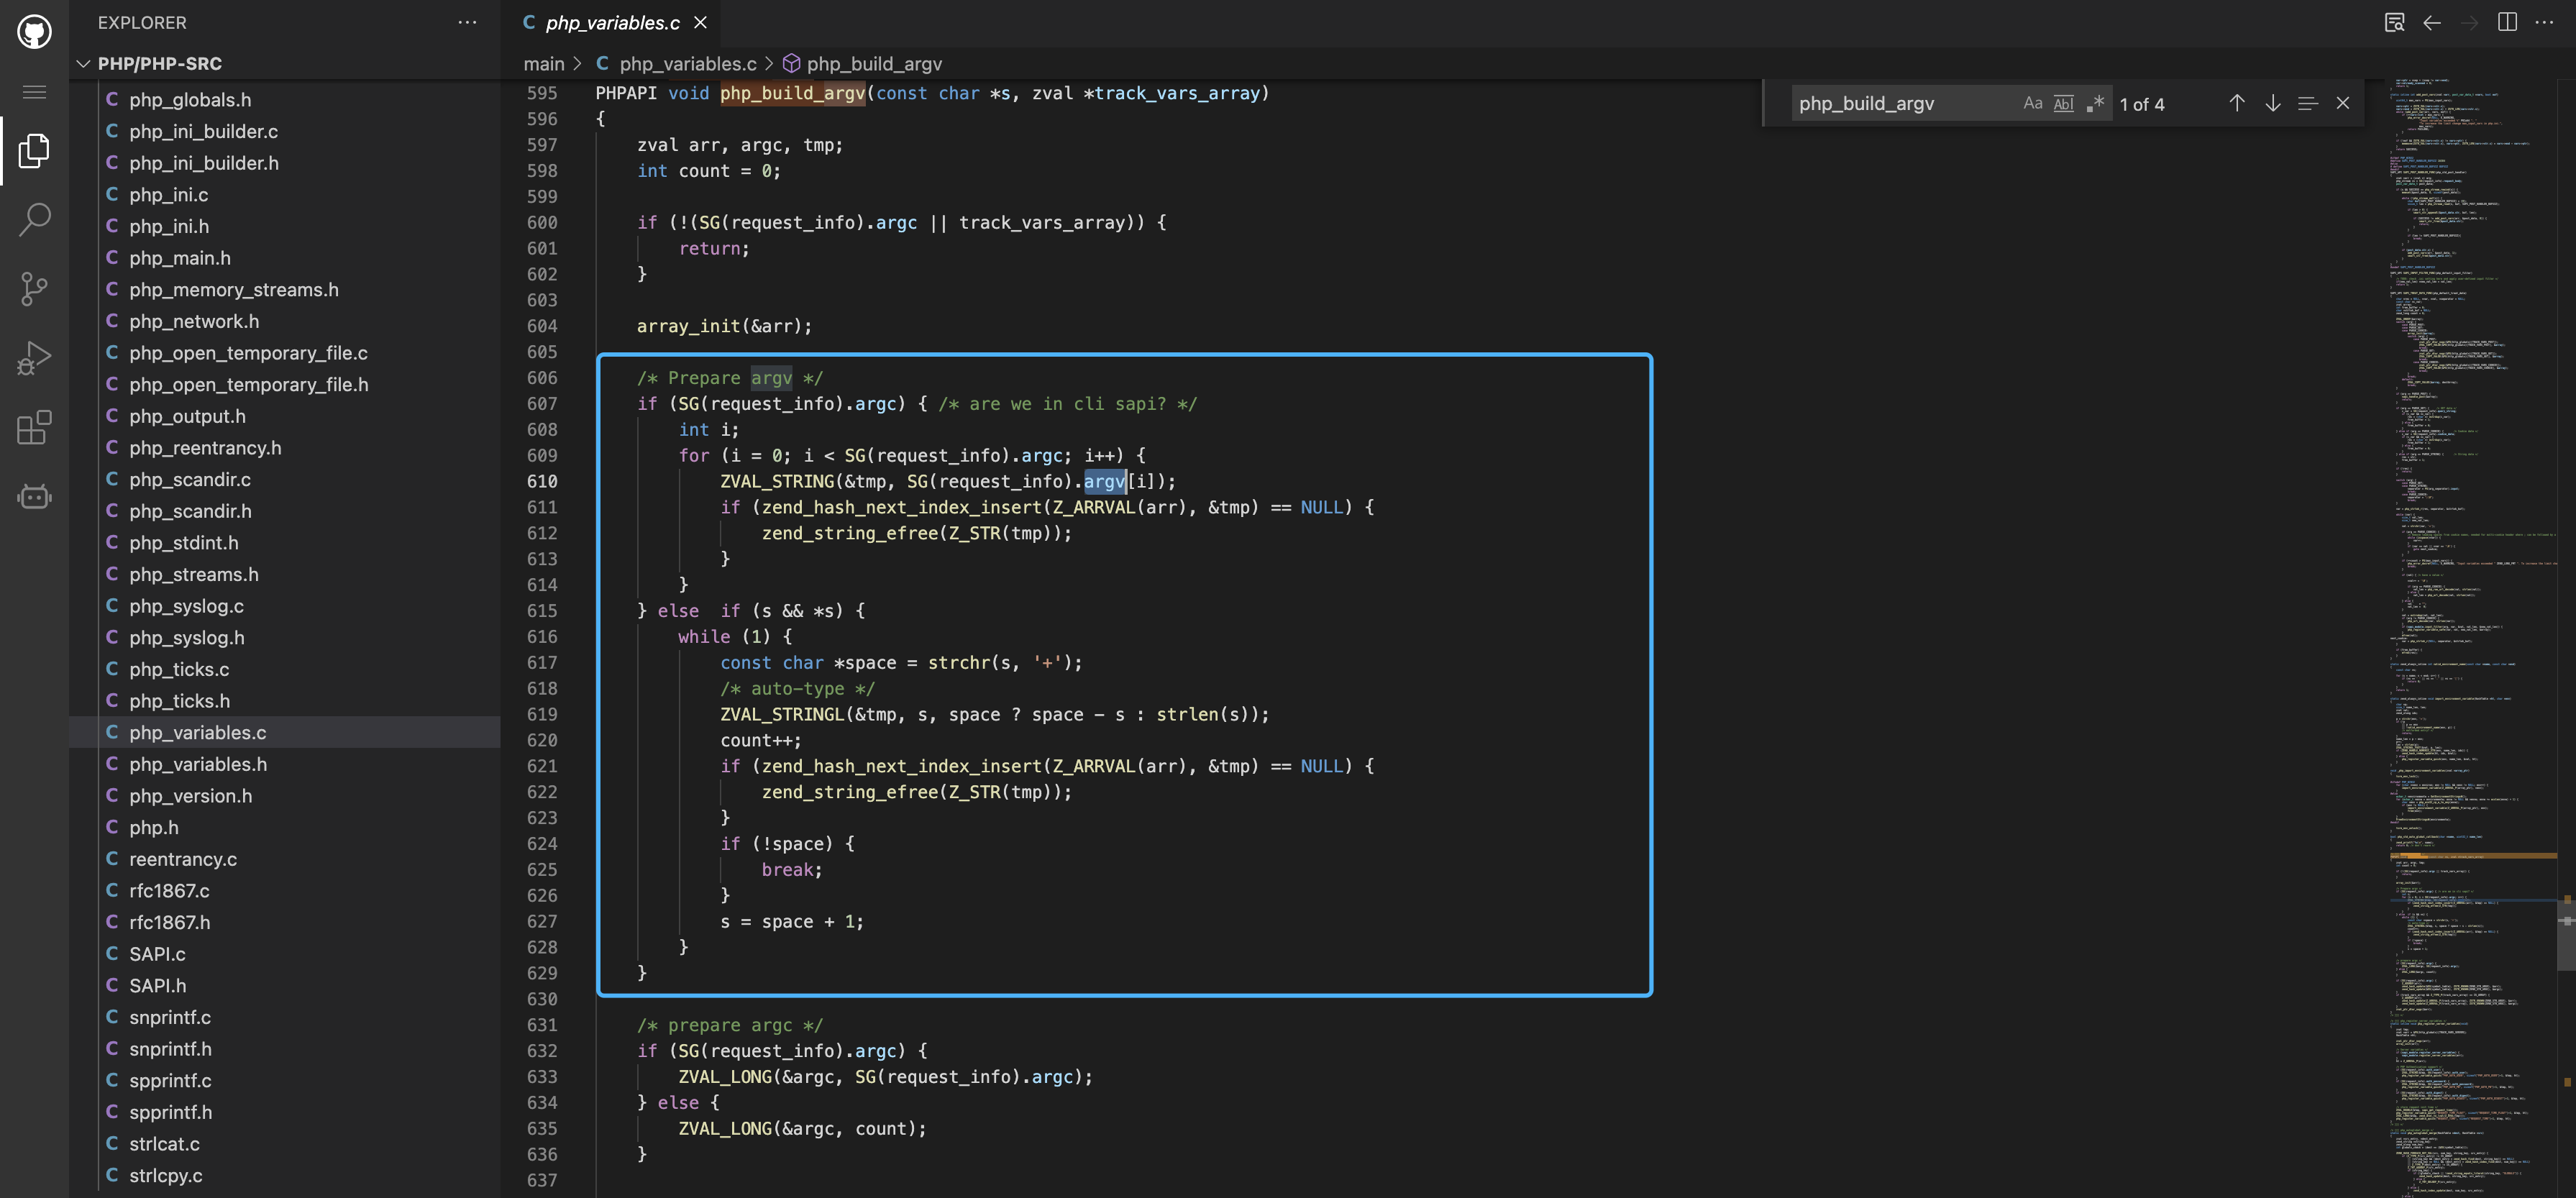Toggle Match Case in find widget
The image size is (2576, 1198).
[x=2032, y=103]
